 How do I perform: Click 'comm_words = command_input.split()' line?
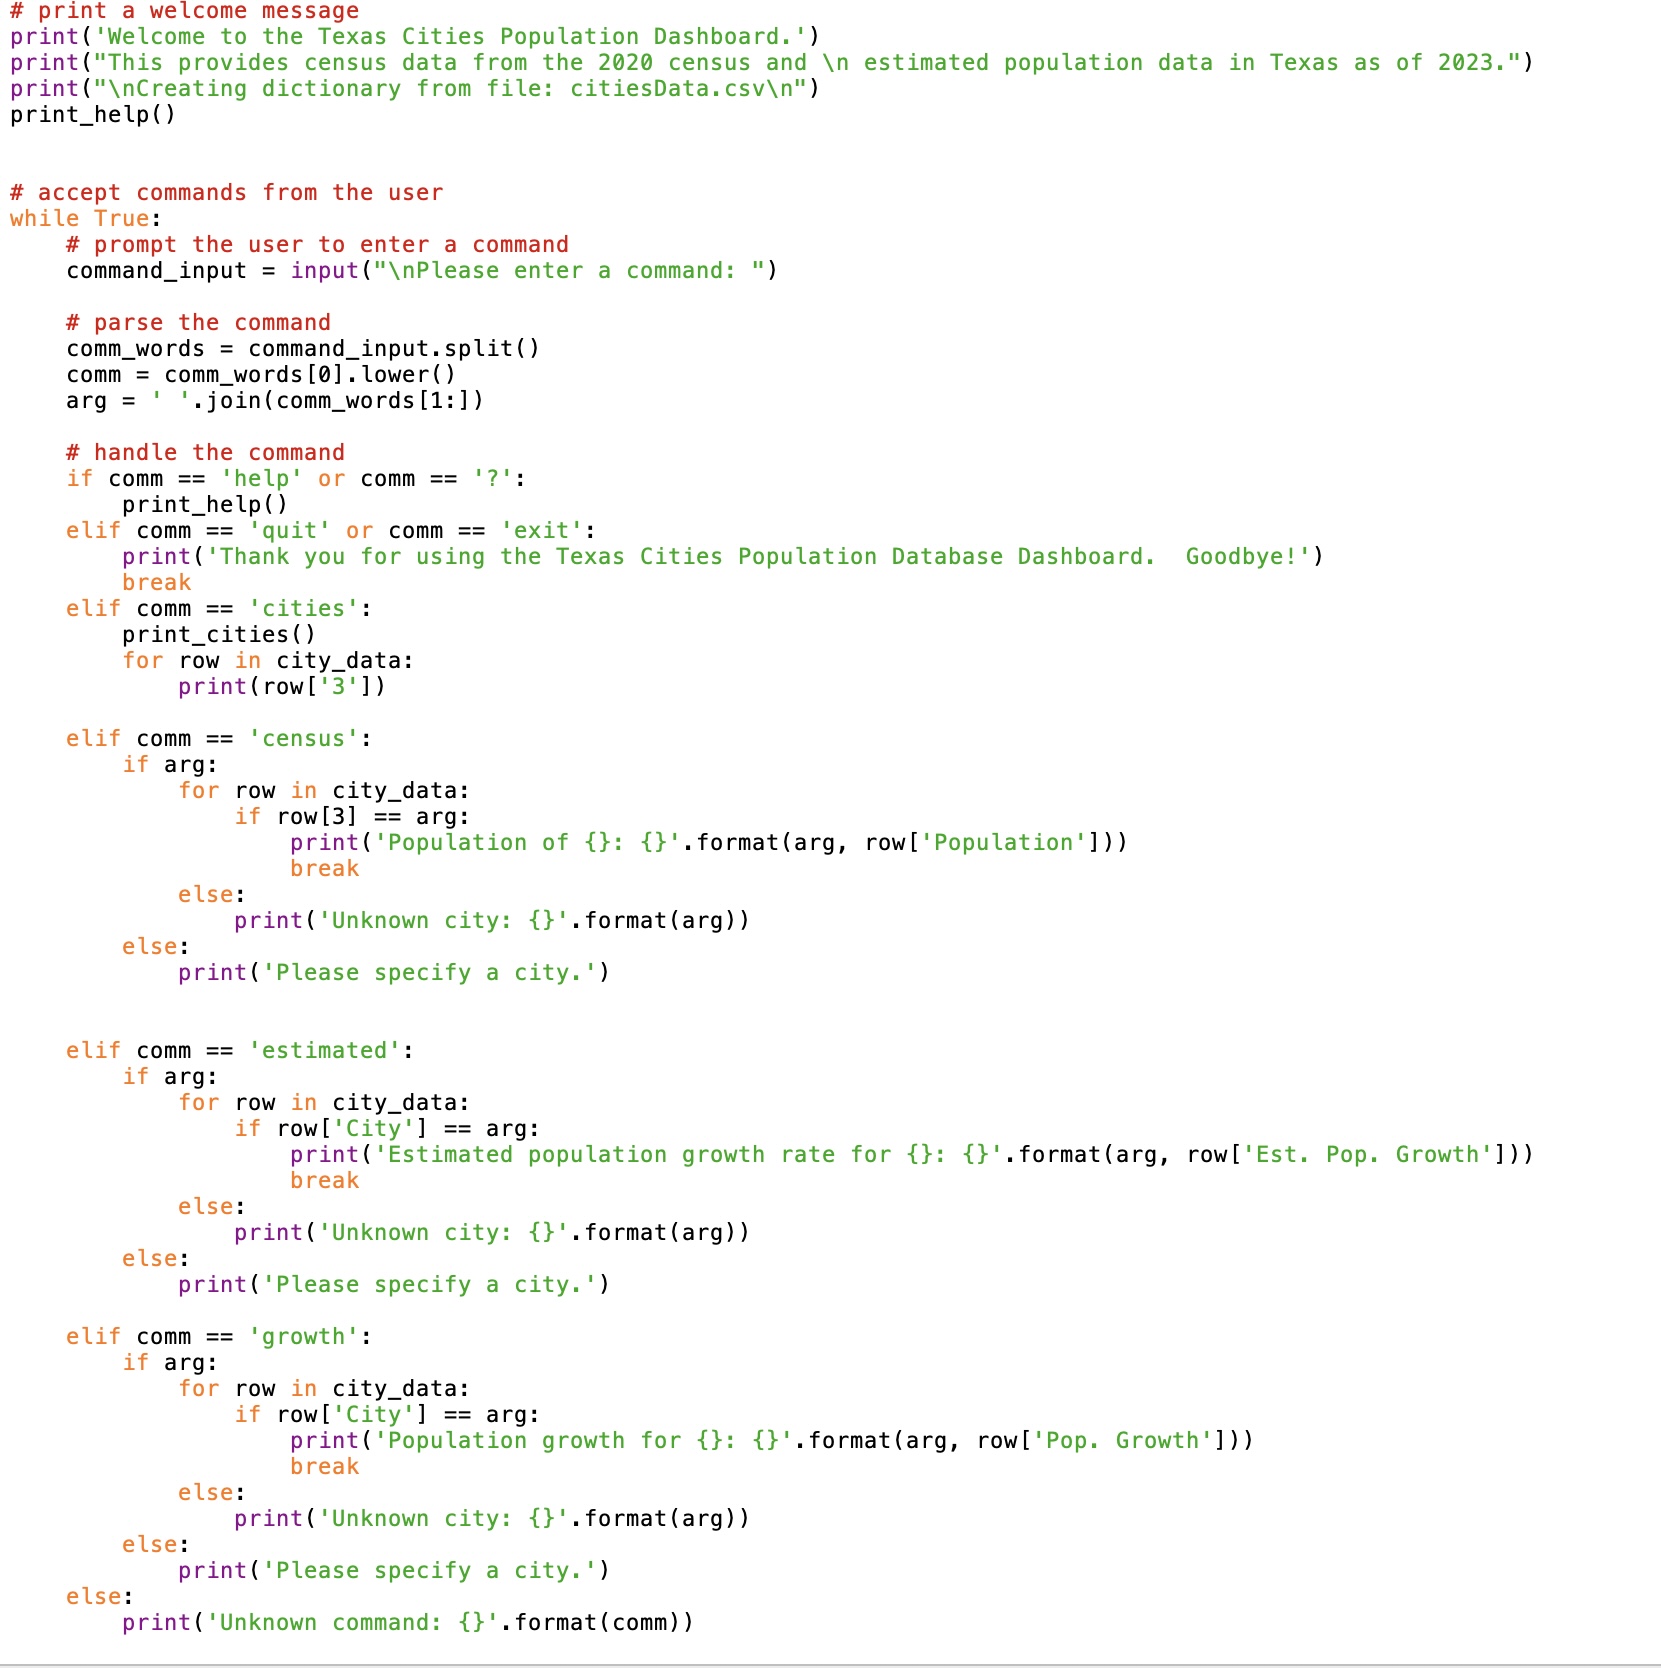303,348
